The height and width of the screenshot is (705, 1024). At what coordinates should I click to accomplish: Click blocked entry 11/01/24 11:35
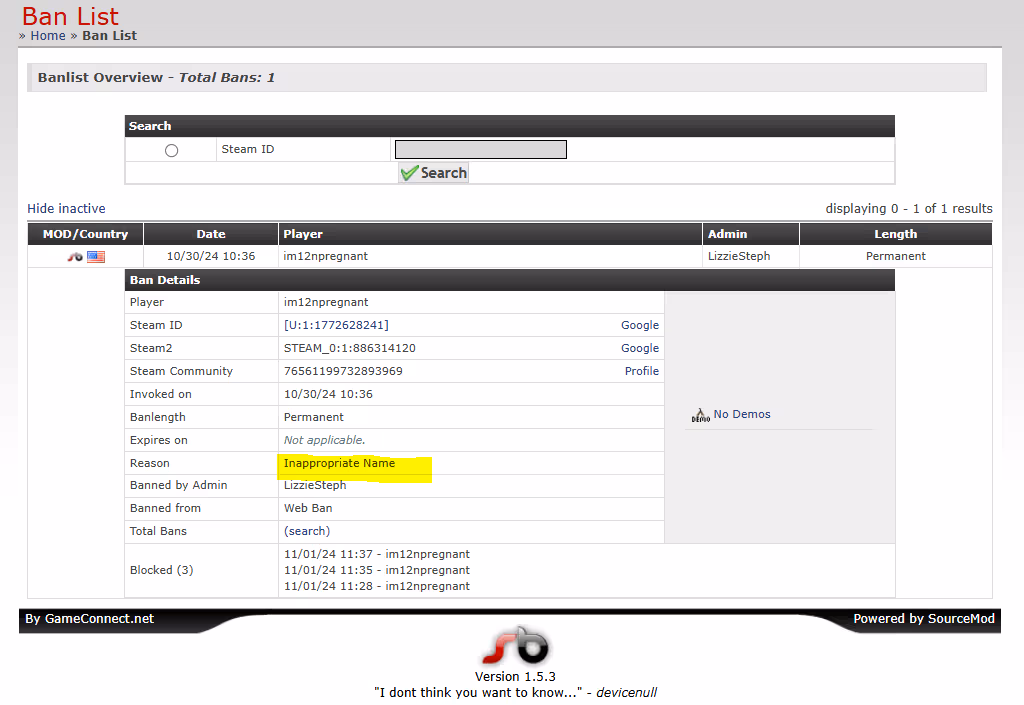(x=377, y=570)
